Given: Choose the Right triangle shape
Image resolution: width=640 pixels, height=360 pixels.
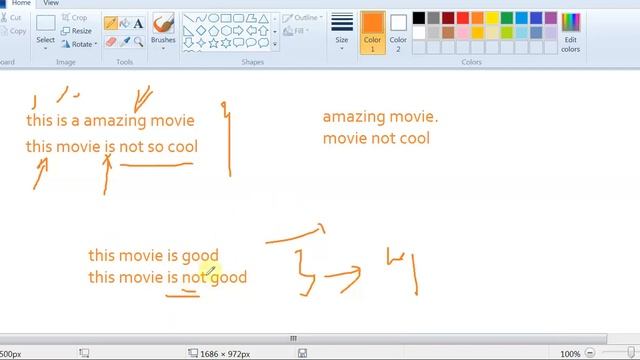Looking at the screenshot, I should coord(189,31).
